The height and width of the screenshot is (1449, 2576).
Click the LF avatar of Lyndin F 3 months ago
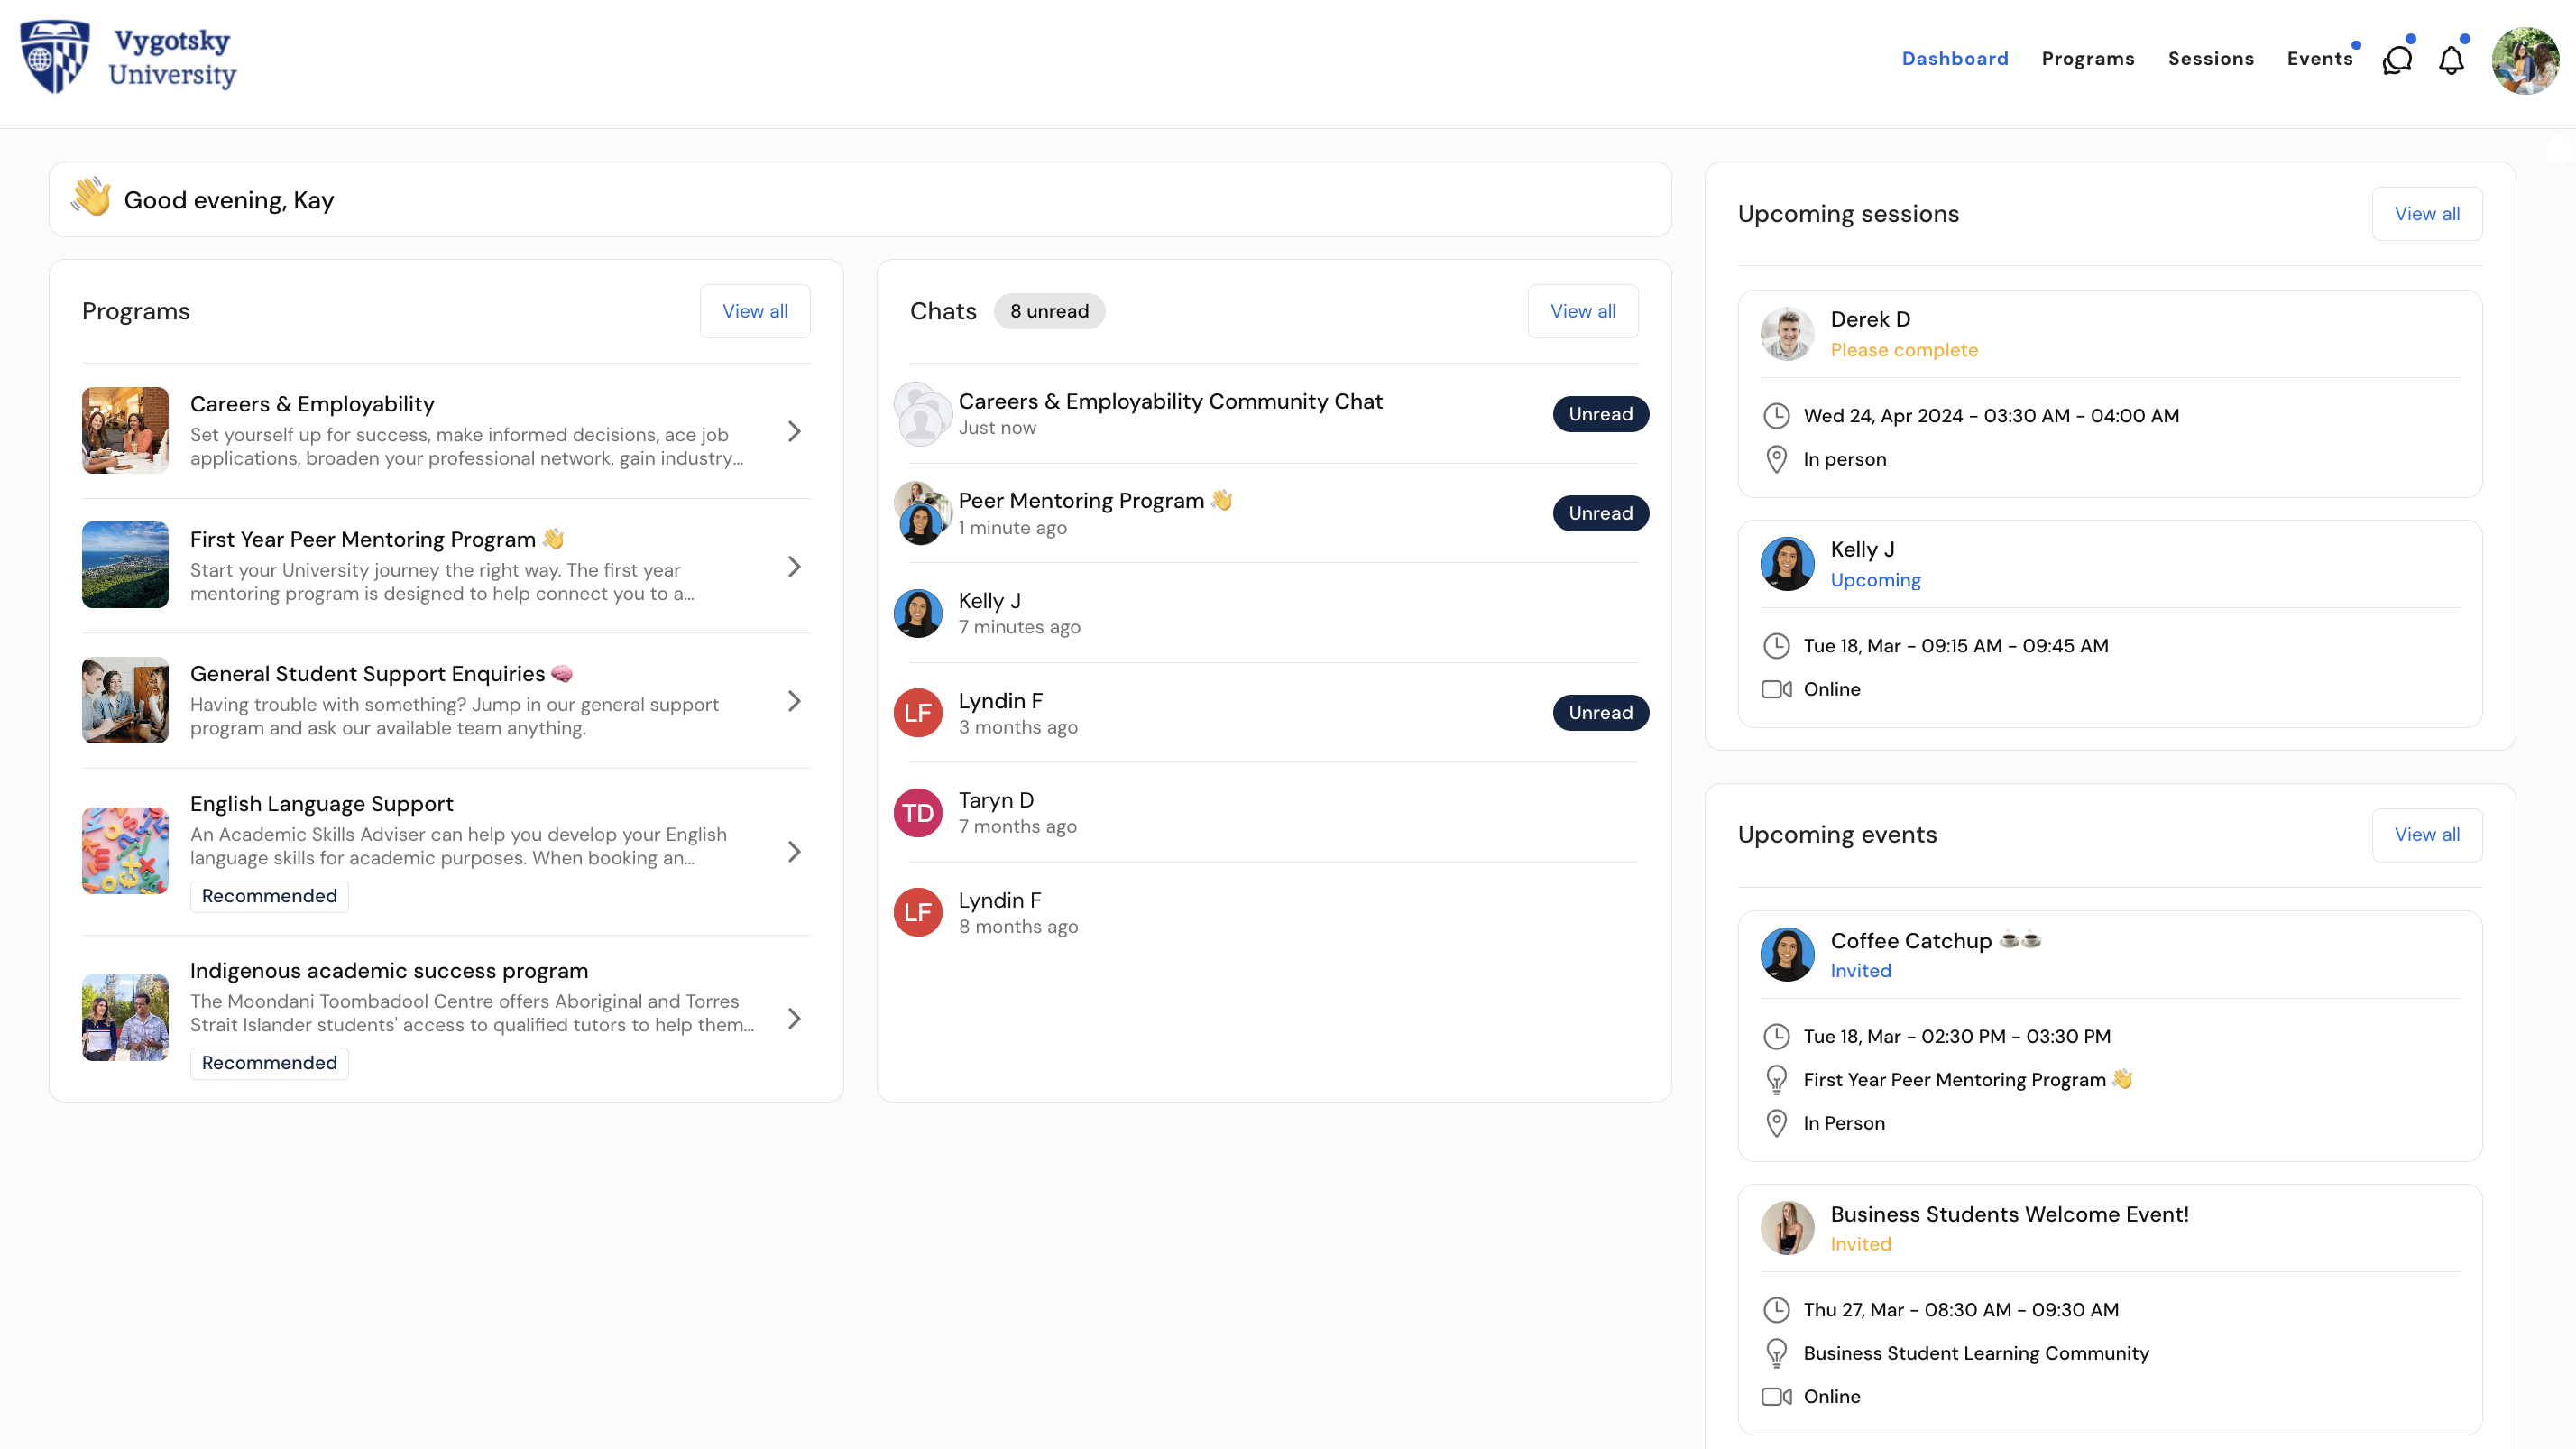click(917, 713)
